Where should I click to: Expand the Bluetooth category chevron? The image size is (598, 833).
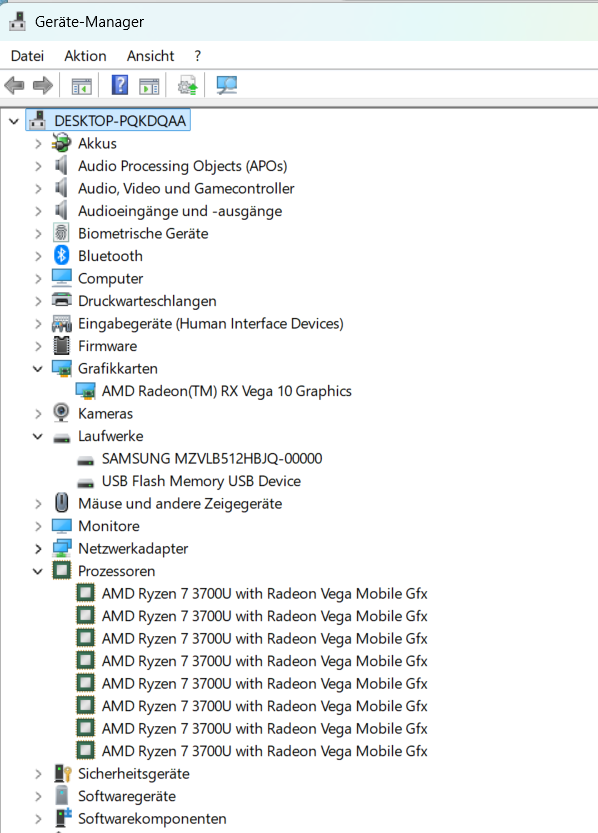(x=38, y=256)
